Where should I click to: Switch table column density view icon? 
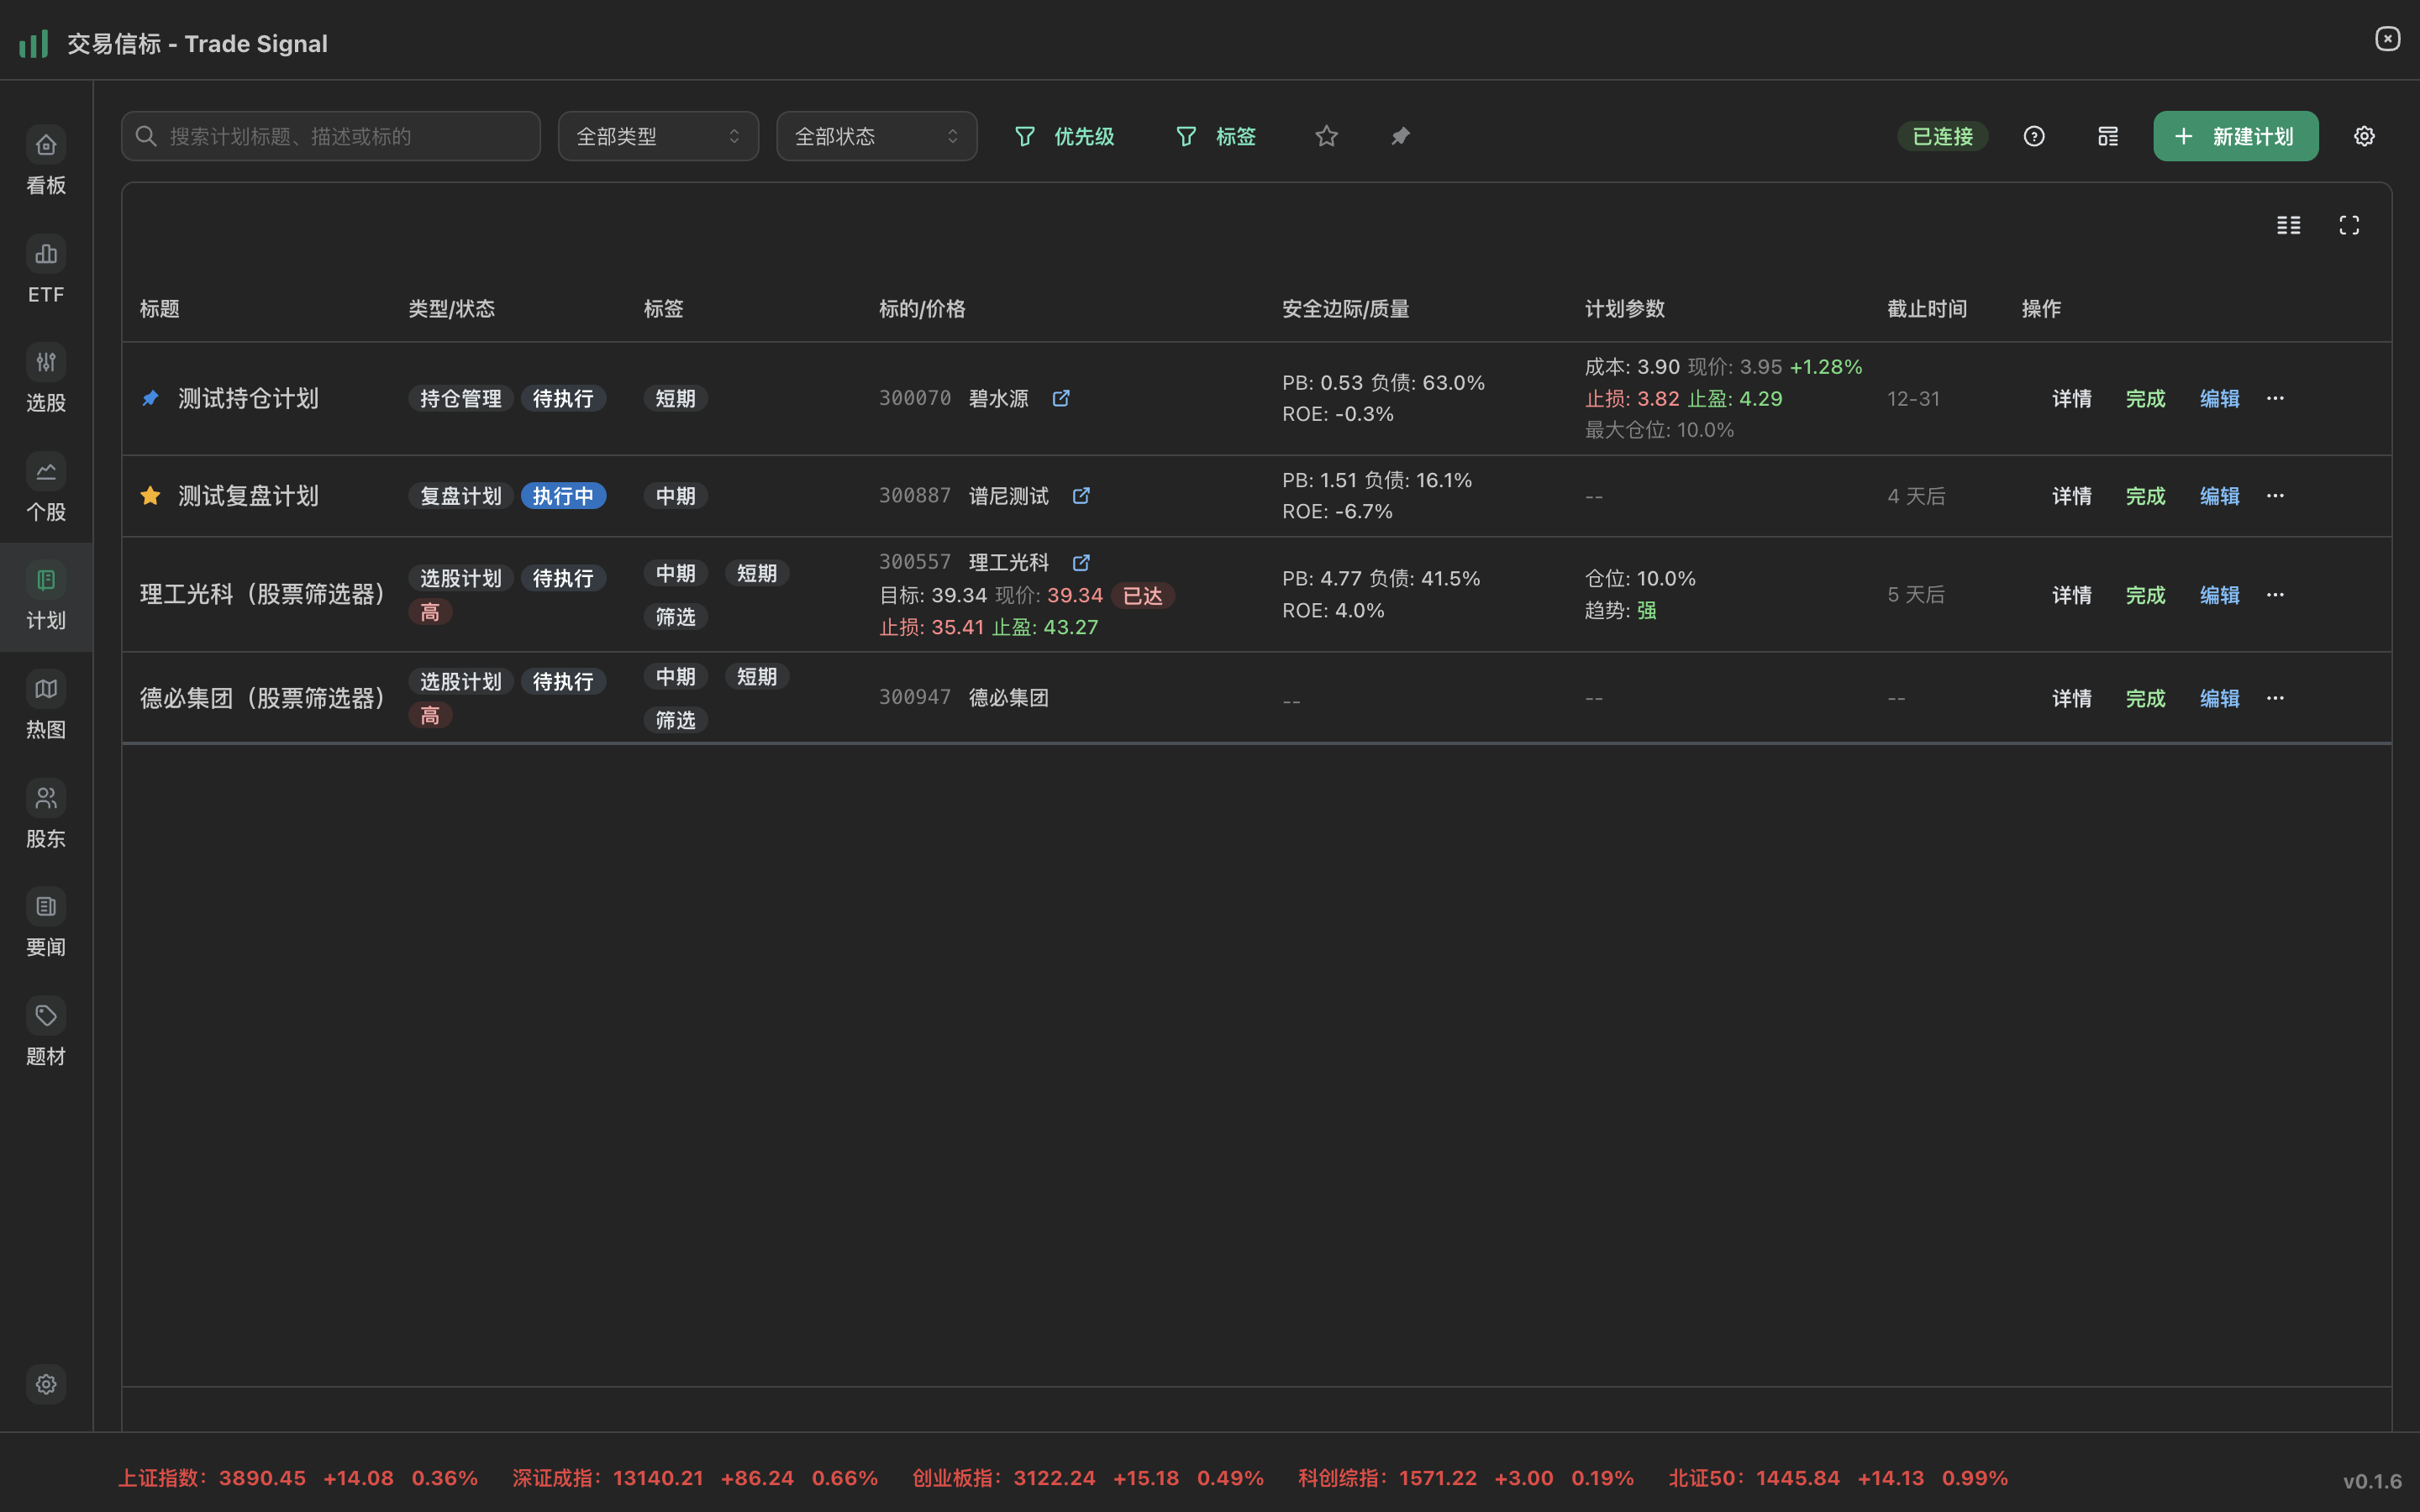(x=2288, y=225)
